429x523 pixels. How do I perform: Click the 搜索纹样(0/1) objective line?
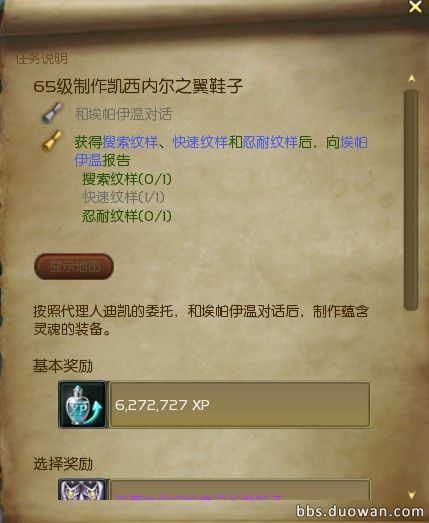tap(127, 179)
